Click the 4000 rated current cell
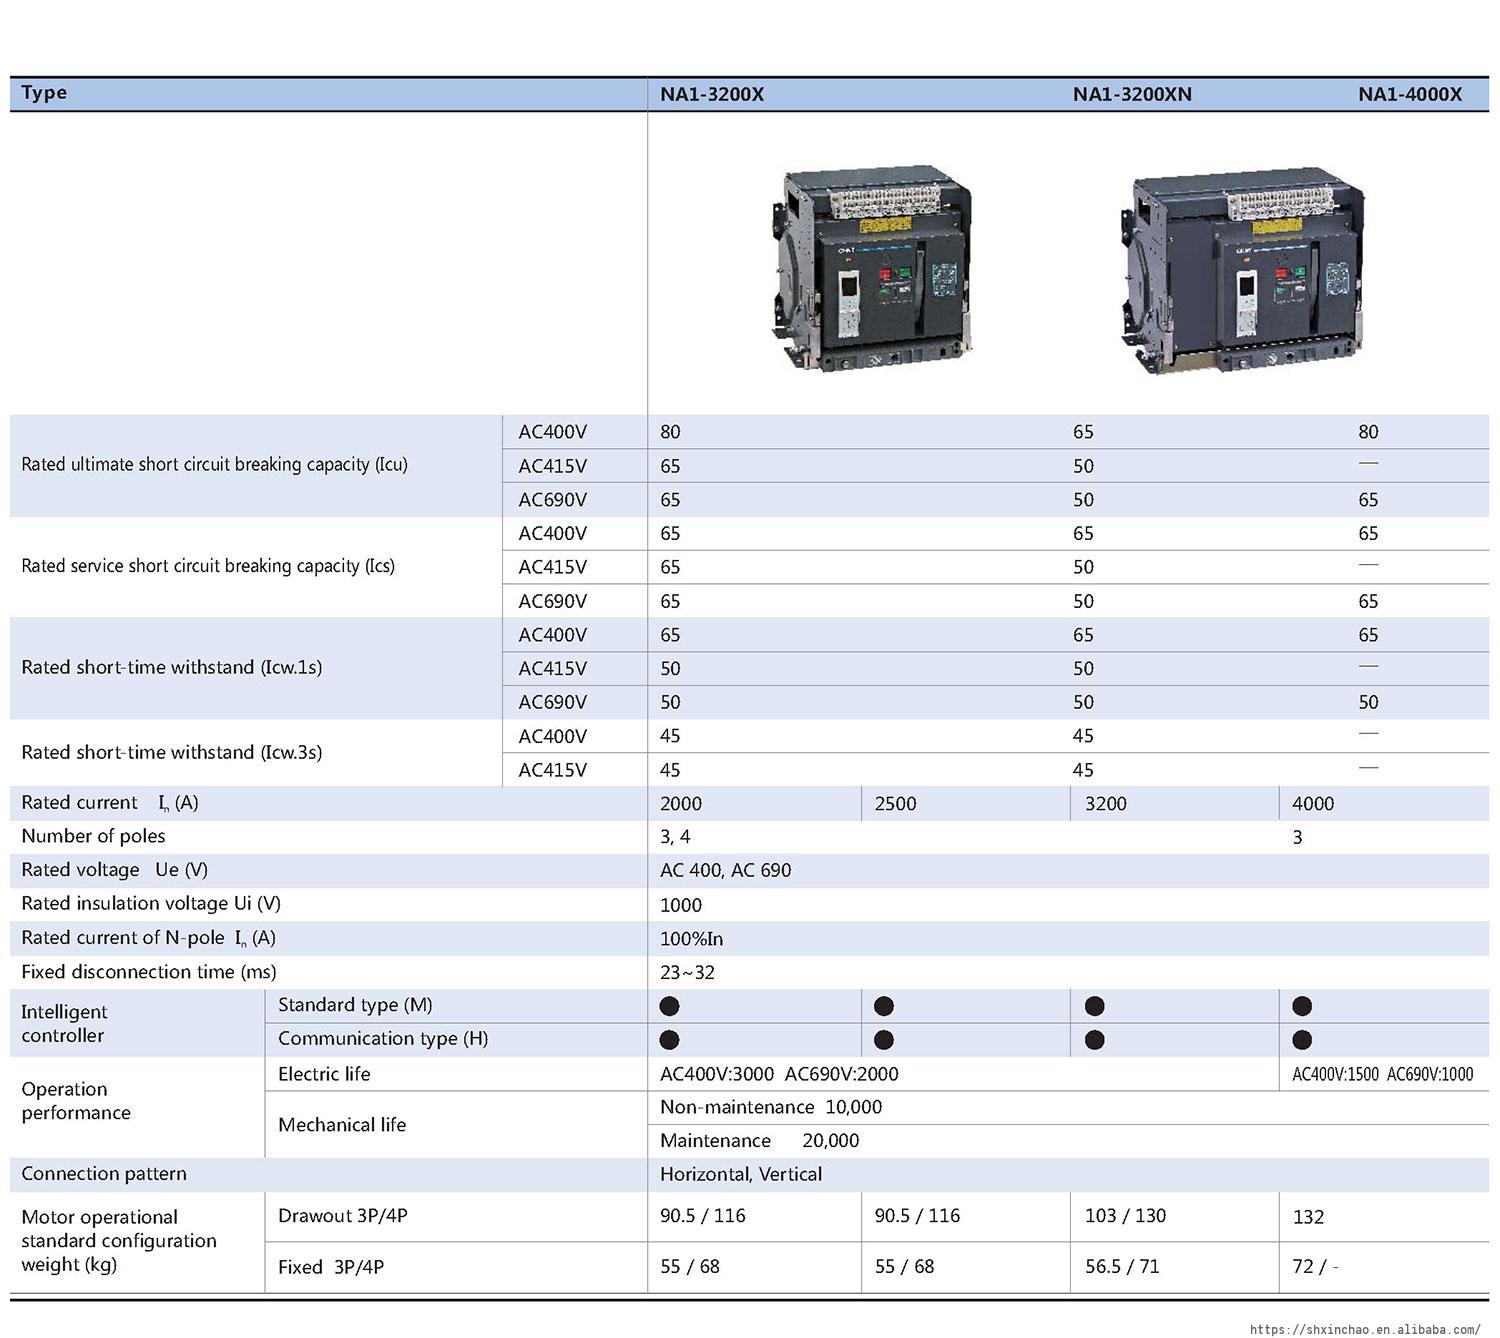1500x1338 pixels. click(1313, 804)
